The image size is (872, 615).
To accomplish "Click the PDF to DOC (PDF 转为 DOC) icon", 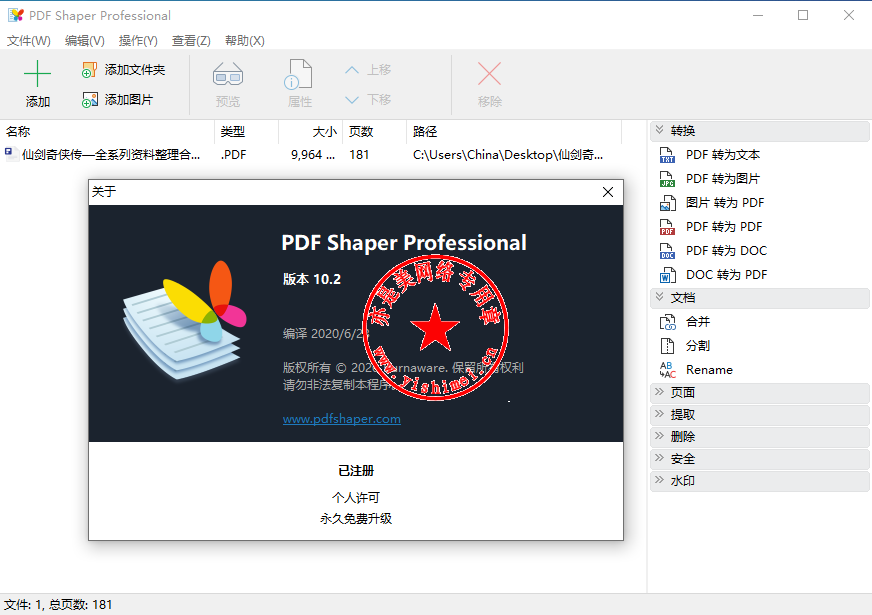I will point(667,251).
